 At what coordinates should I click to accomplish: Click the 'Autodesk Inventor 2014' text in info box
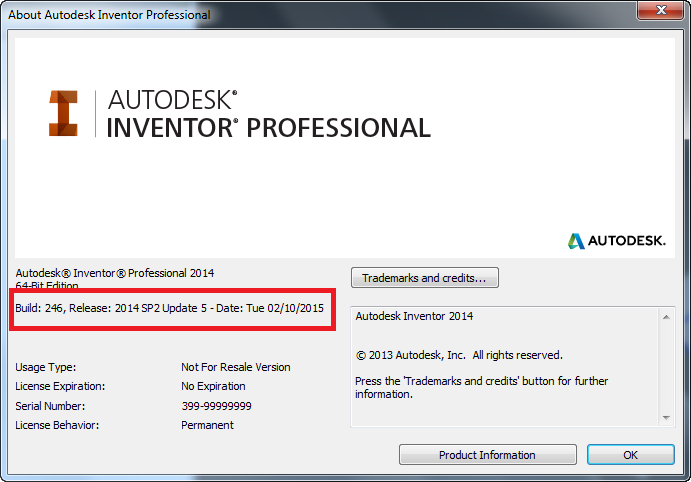(x=414, y=316)
